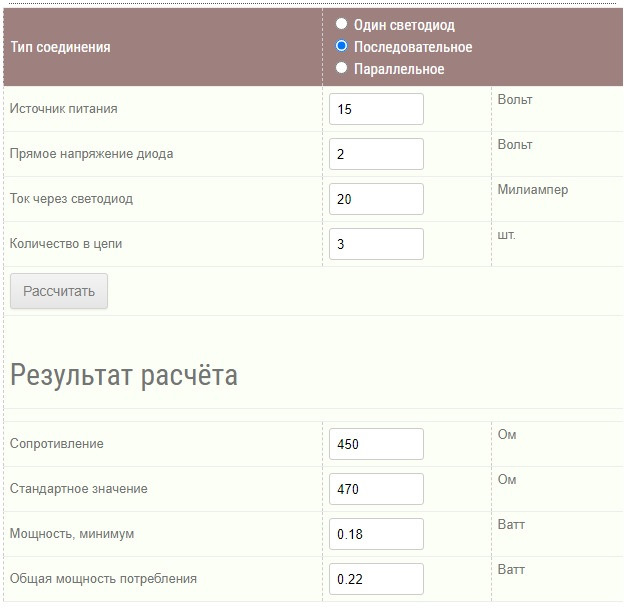Switch to "Параллельное" connection option
This screenshot has width=627, height=609.
pyautogui.click(x=342, y=68)
